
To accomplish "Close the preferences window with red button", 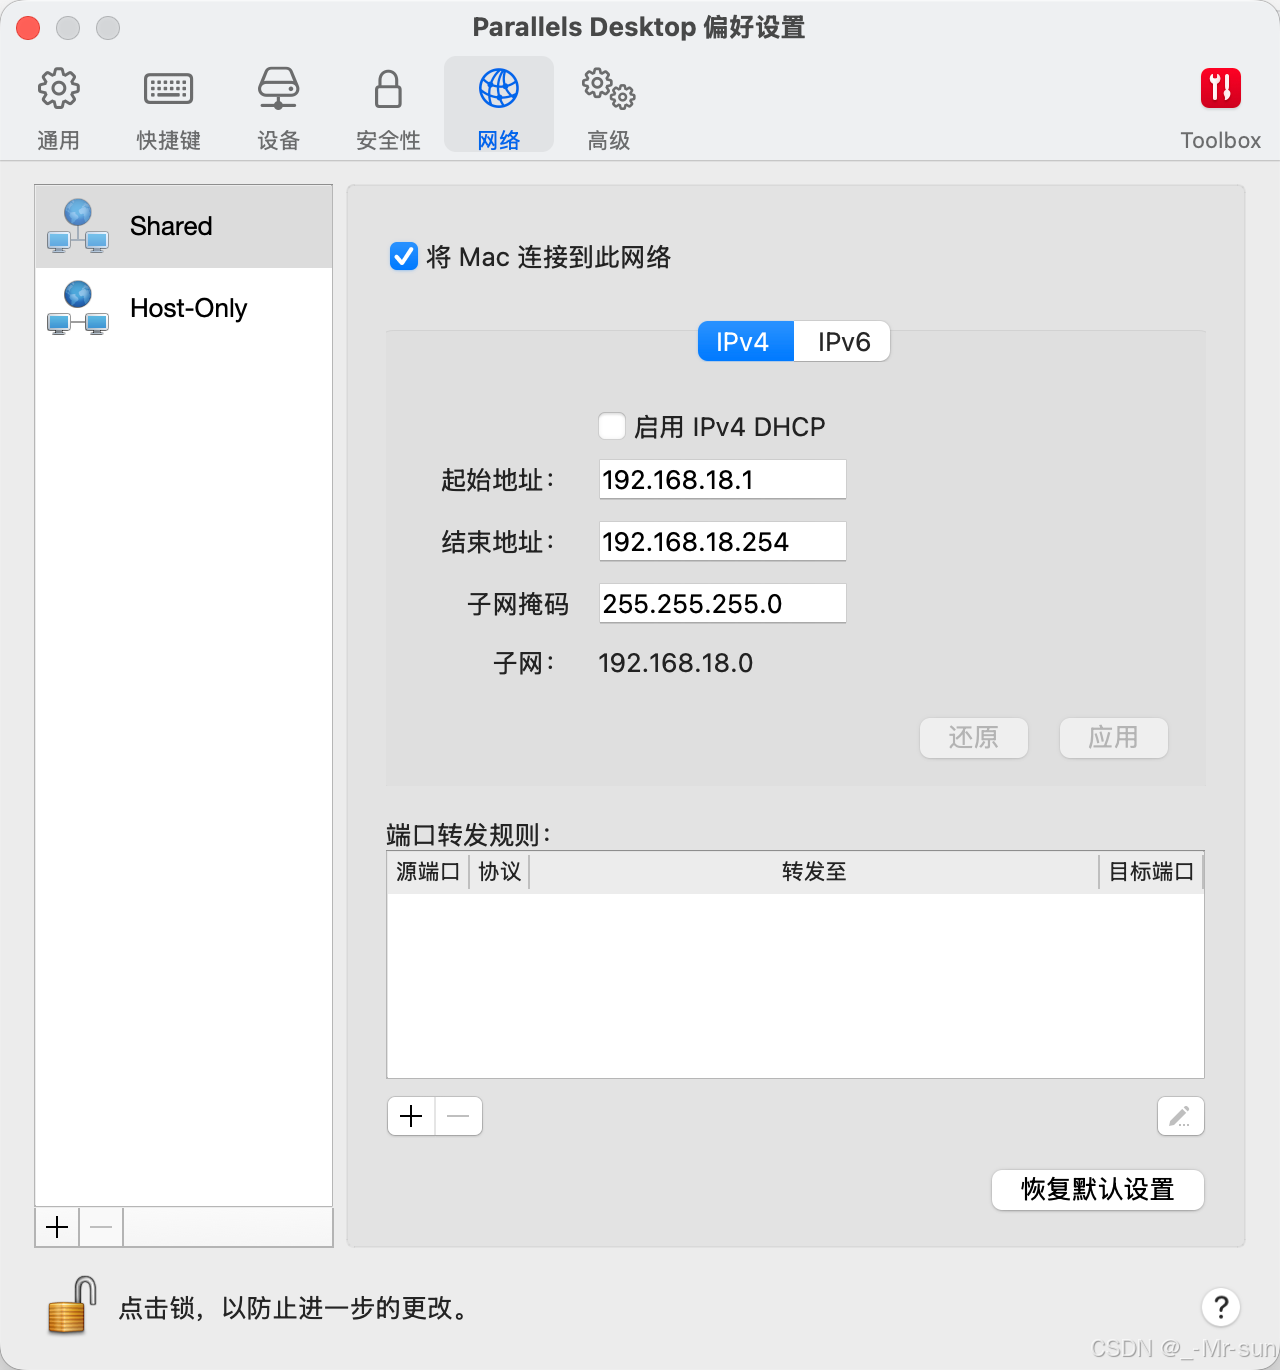I will 28,28.
